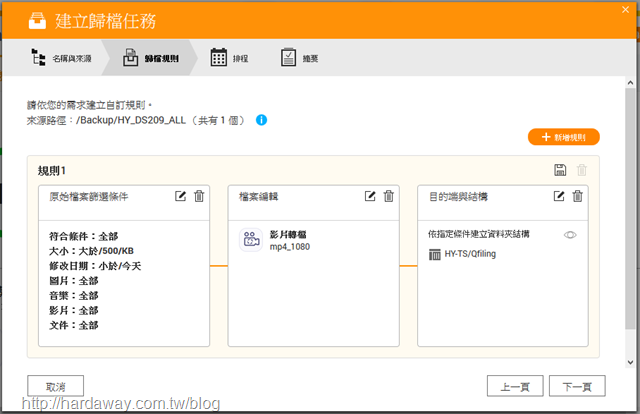
Task: Delete the 目的端與結構 card
Action: 578,196
